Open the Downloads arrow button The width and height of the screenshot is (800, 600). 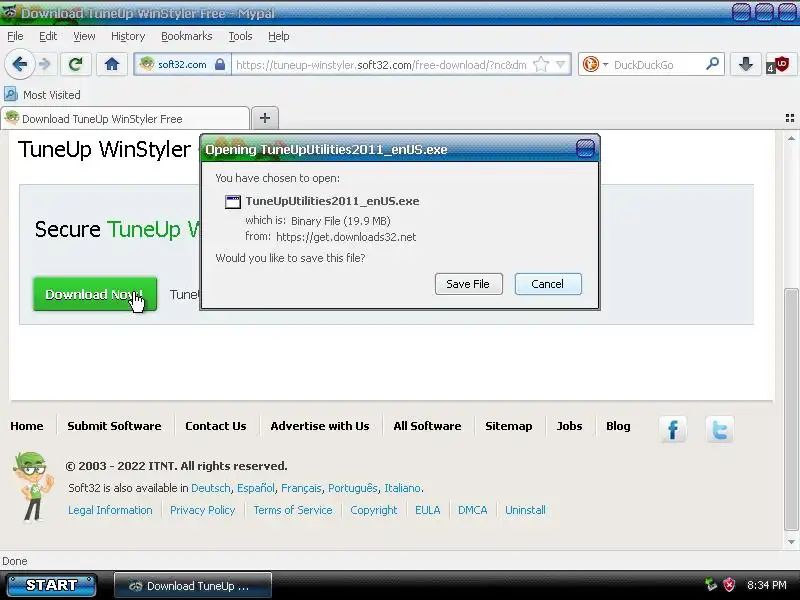point(745,64)
